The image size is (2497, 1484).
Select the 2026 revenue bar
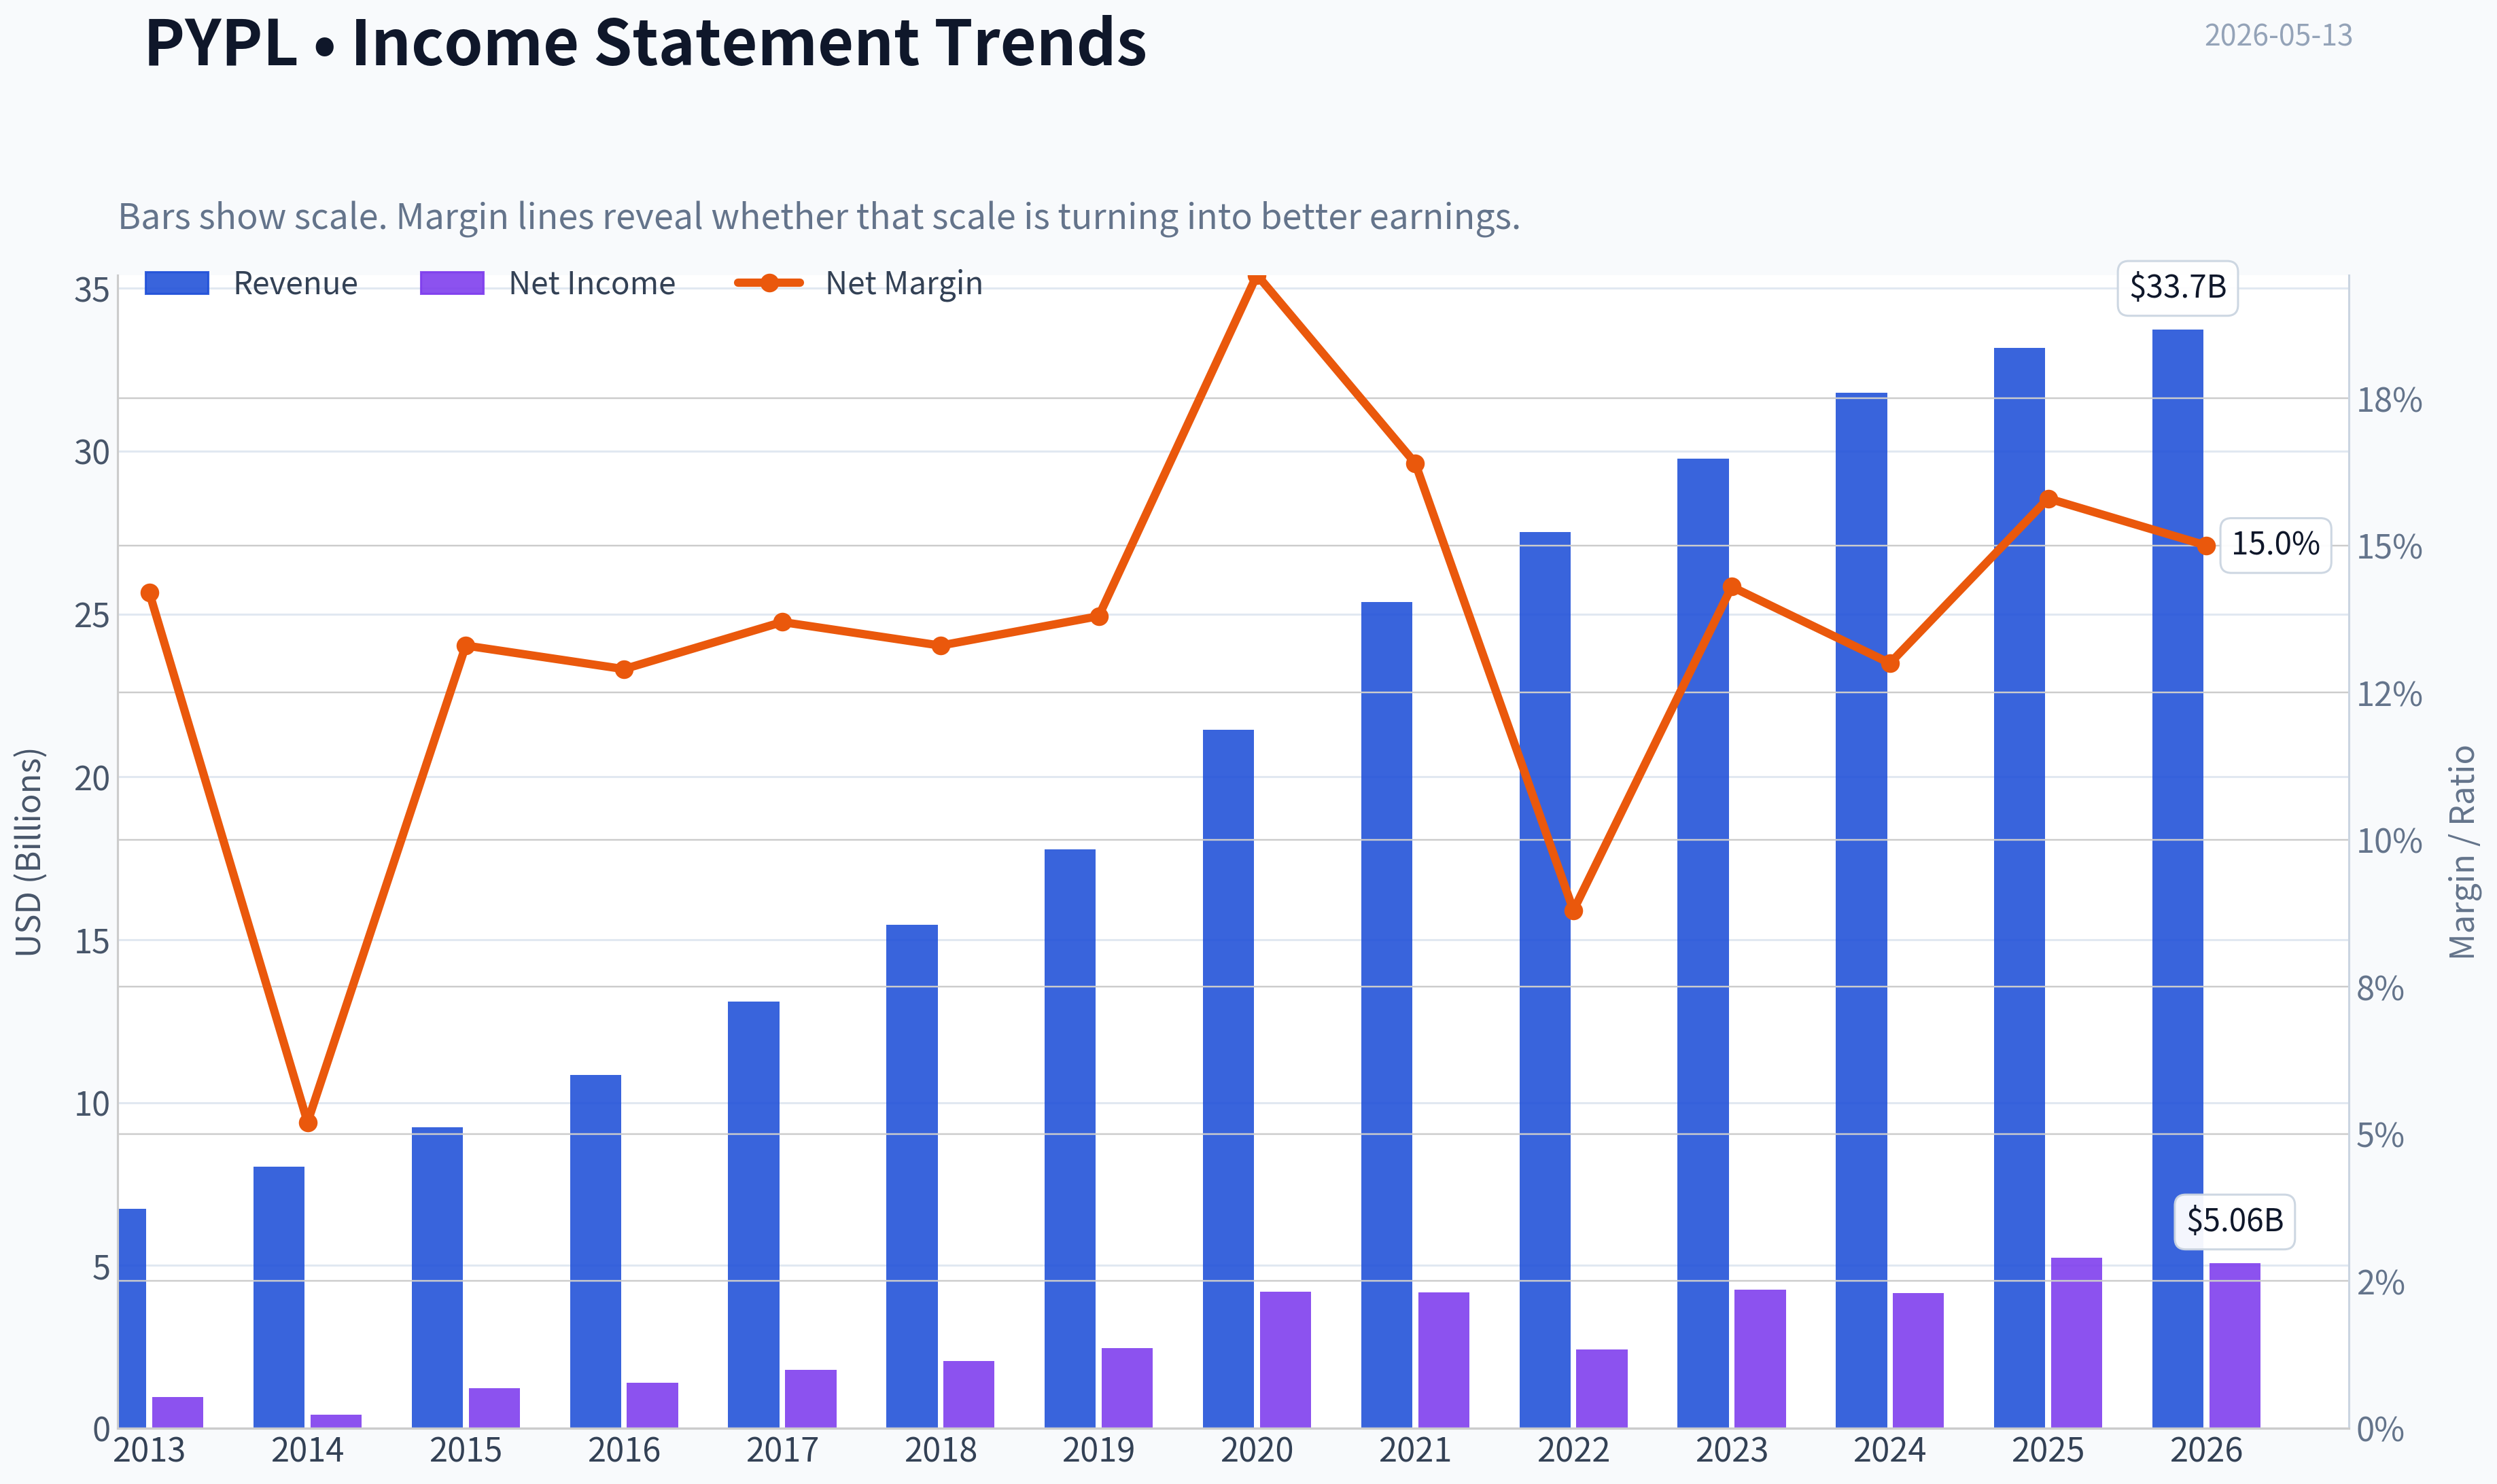pyautogui.click(x=2177, y=878)
